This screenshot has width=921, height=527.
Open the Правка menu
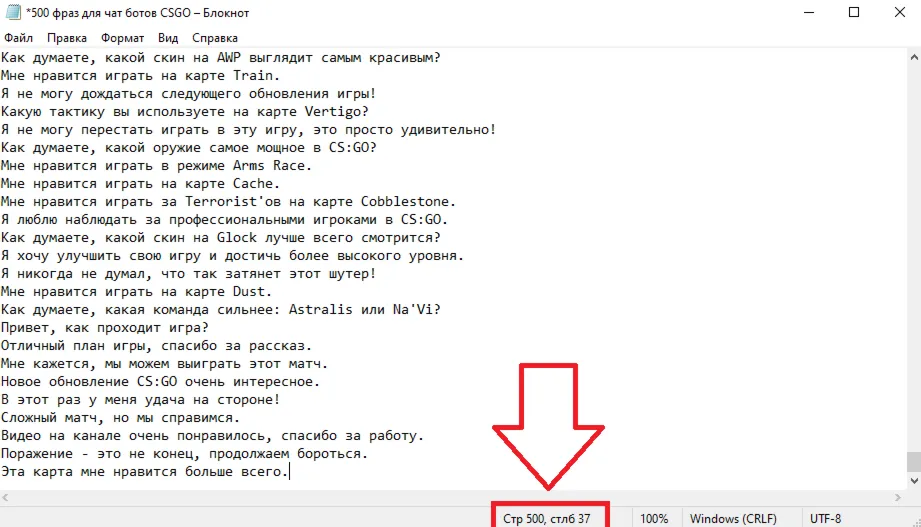coord(67,38)
